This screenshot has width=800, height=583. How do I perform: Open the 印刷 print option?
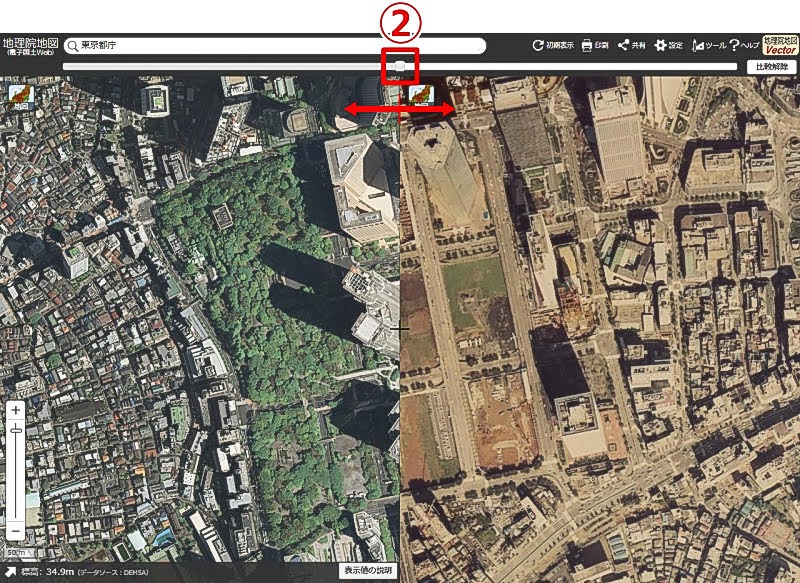(595, 45)
